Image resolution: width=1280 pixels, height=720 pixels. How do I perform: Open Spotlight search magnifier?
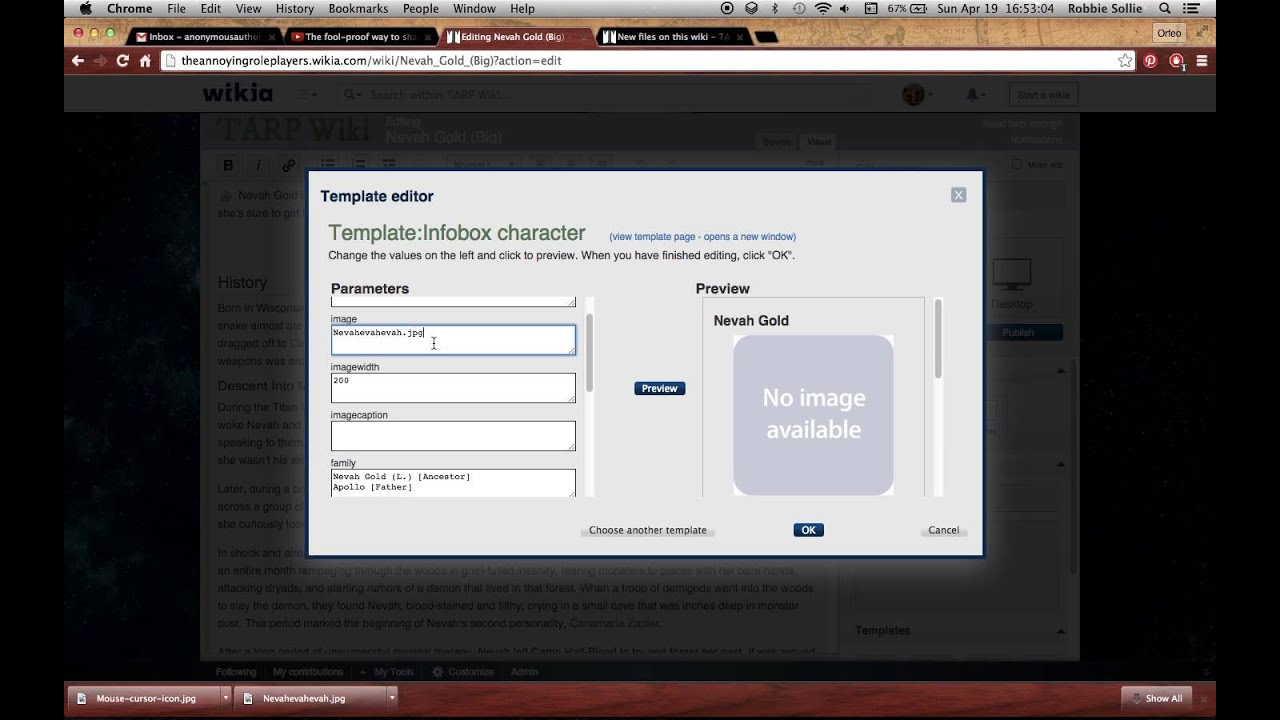coord(1165,9)
